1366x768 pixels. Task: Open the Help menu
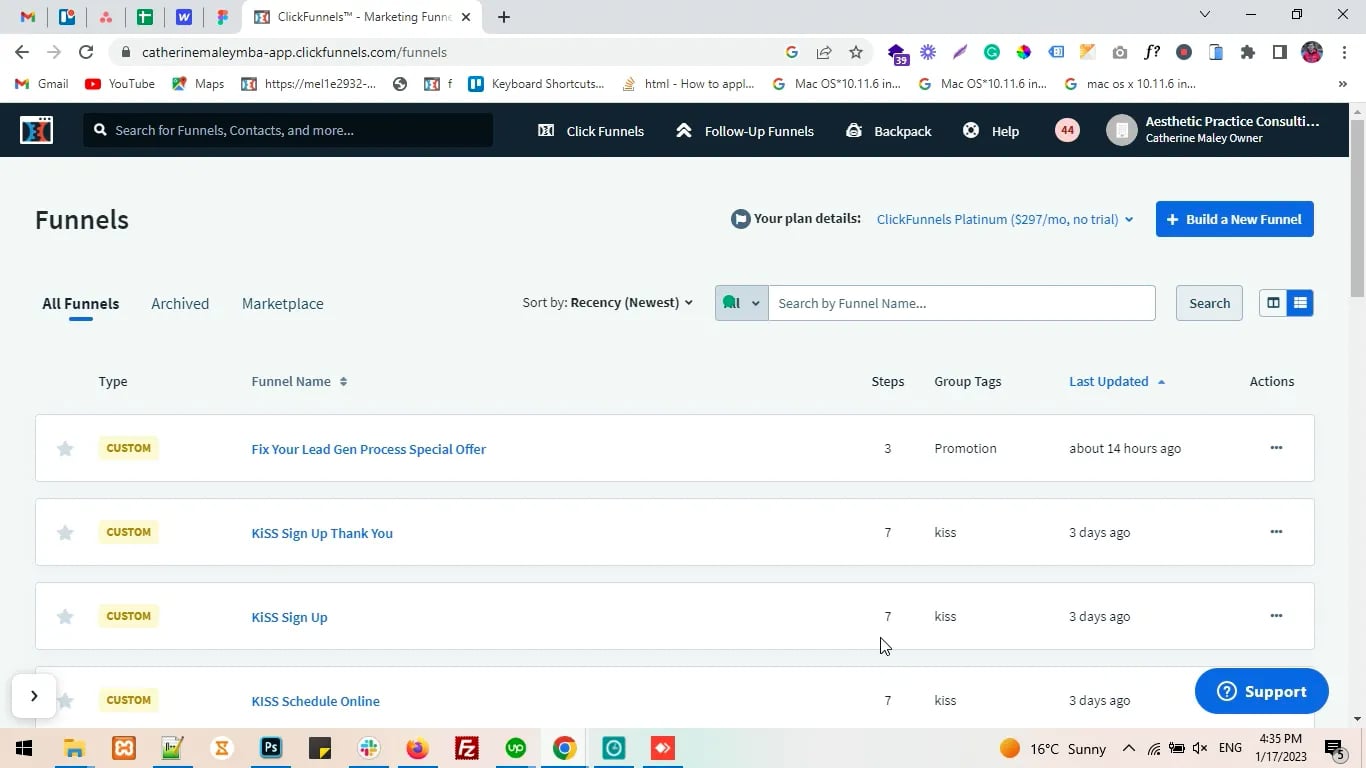(x=991, y=131)
